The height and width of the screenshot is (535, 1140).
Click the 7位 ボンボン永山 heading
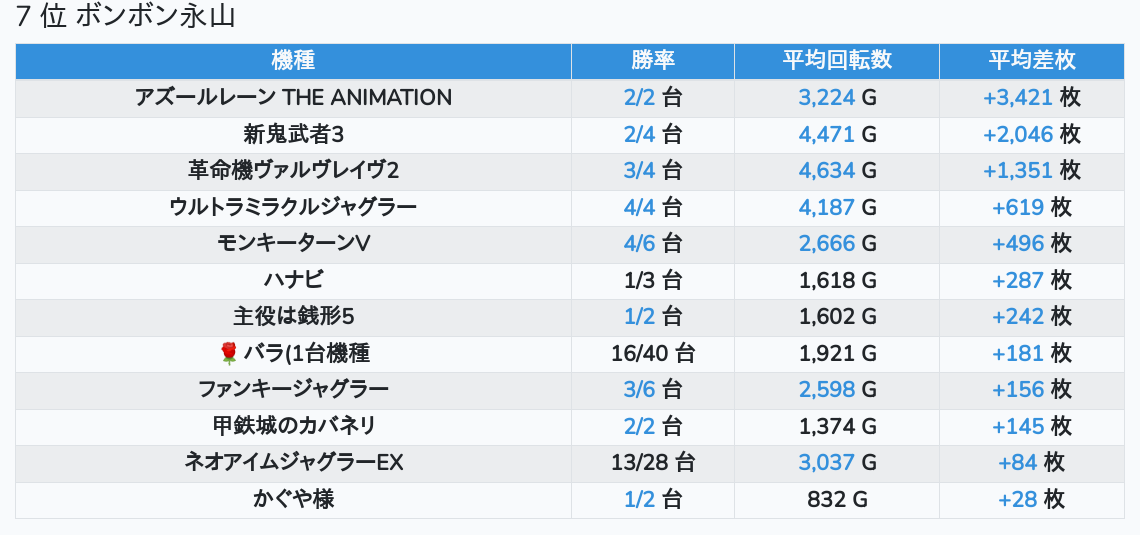[x=126, y=17]
